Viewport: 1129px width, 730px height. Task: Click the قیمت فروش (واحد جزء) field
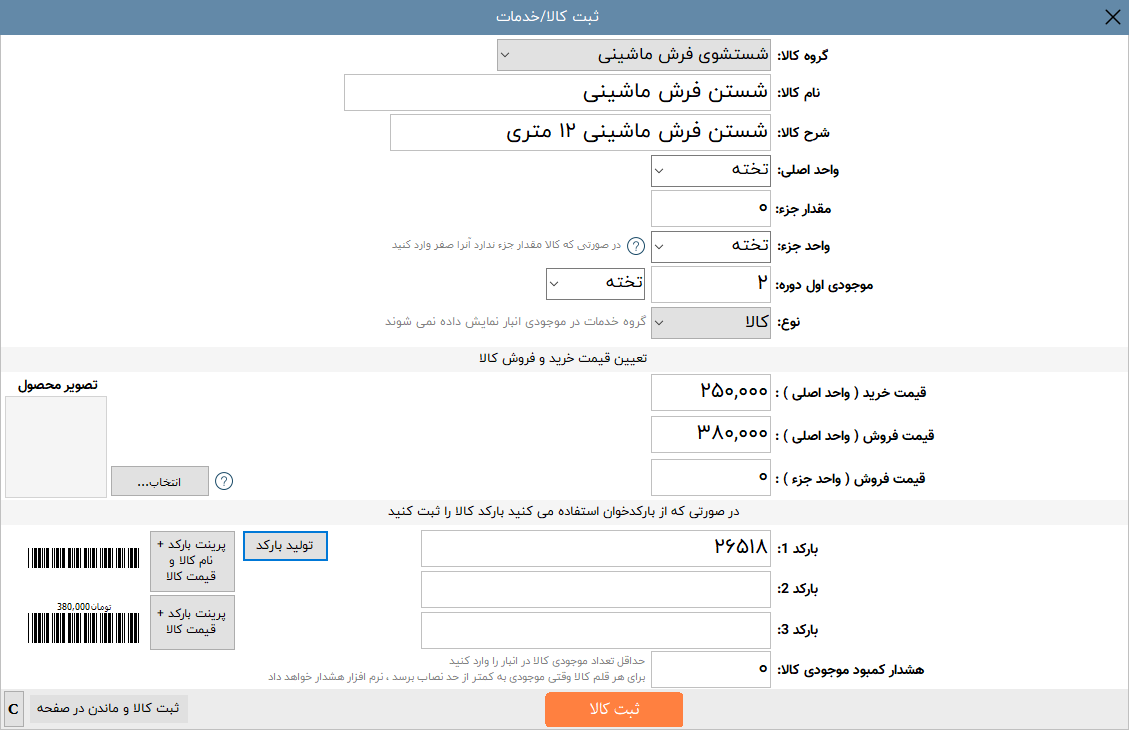[711, 478]
